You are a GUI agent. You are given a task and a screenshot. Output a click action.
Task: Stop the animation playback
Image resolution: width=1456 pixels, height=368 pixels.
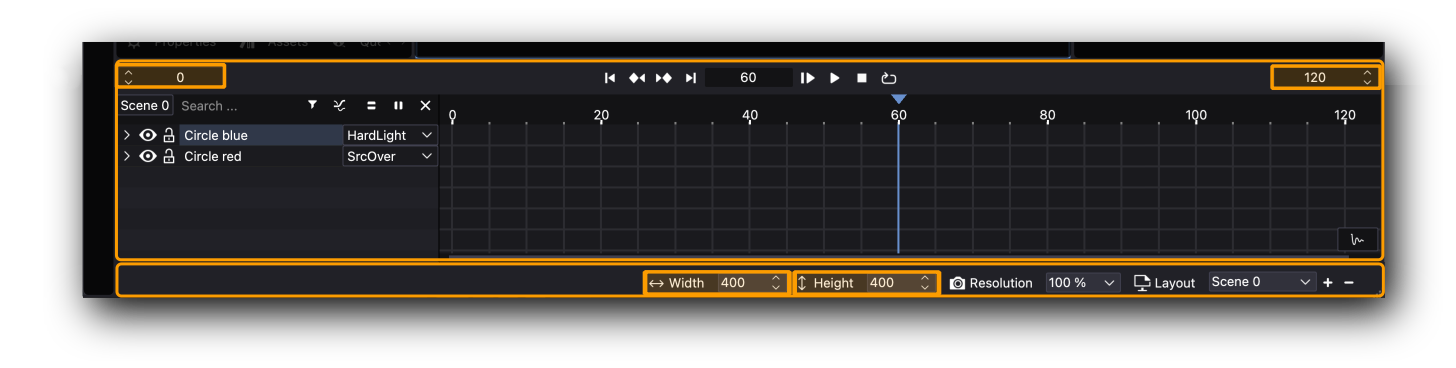pyautogui.click(x=862, y=78)
